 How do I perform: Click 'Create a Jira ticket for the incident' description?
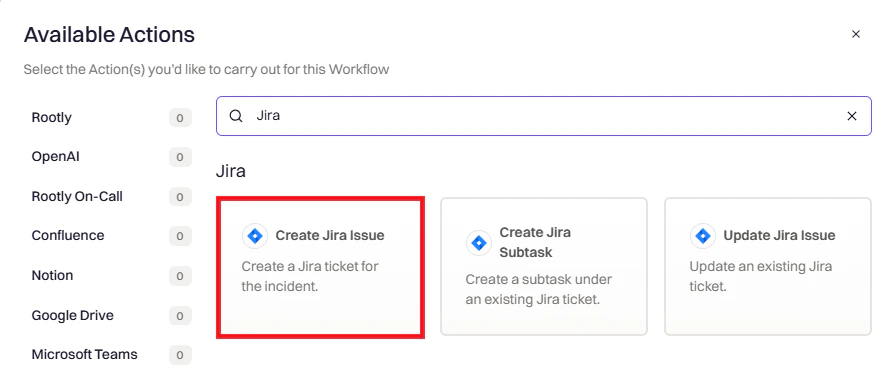[310, 276]
